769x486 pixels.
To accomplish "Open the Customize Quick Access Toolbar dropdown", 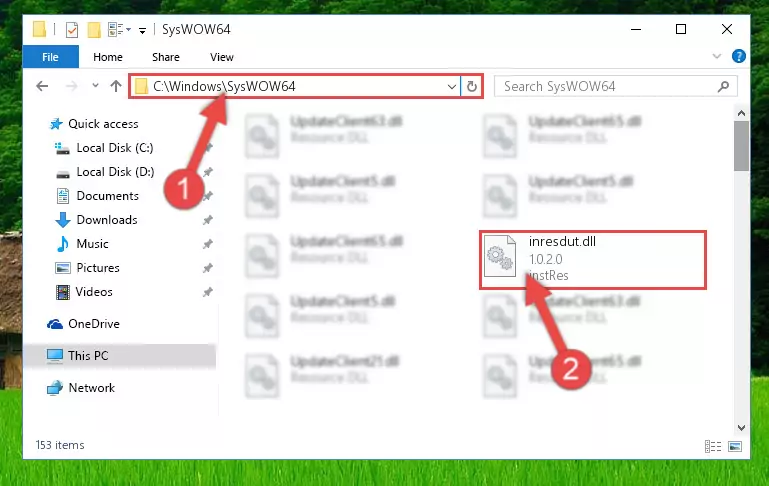I will point(142,30).
